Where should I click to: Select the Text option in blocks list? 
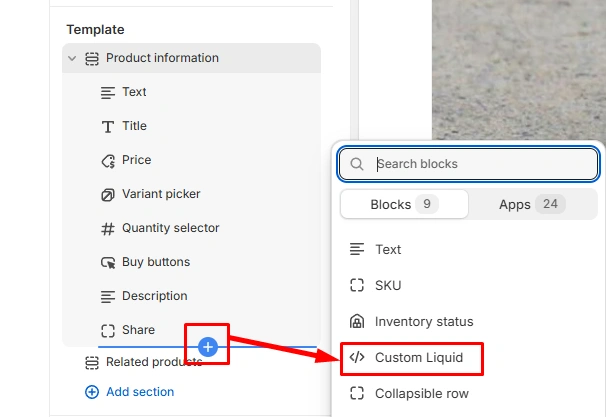388,249
